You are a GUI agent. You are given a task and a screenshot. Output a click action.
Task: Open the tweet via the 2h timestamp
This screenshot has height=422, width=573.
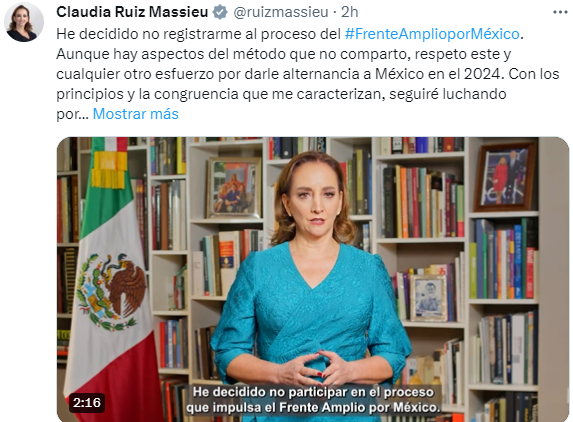point(350,12)
